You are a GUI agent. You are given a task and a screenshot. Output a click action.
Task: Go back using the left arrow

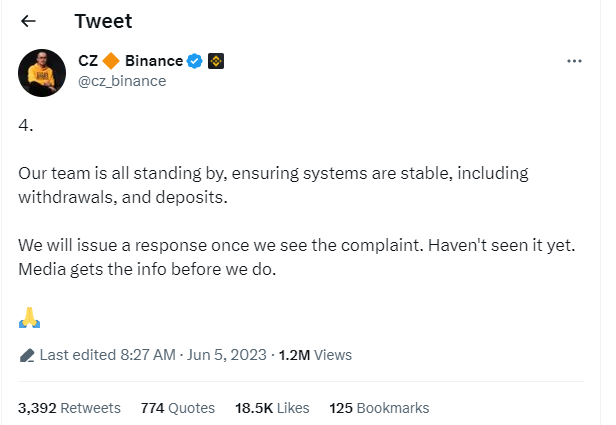tap(28, 21)
